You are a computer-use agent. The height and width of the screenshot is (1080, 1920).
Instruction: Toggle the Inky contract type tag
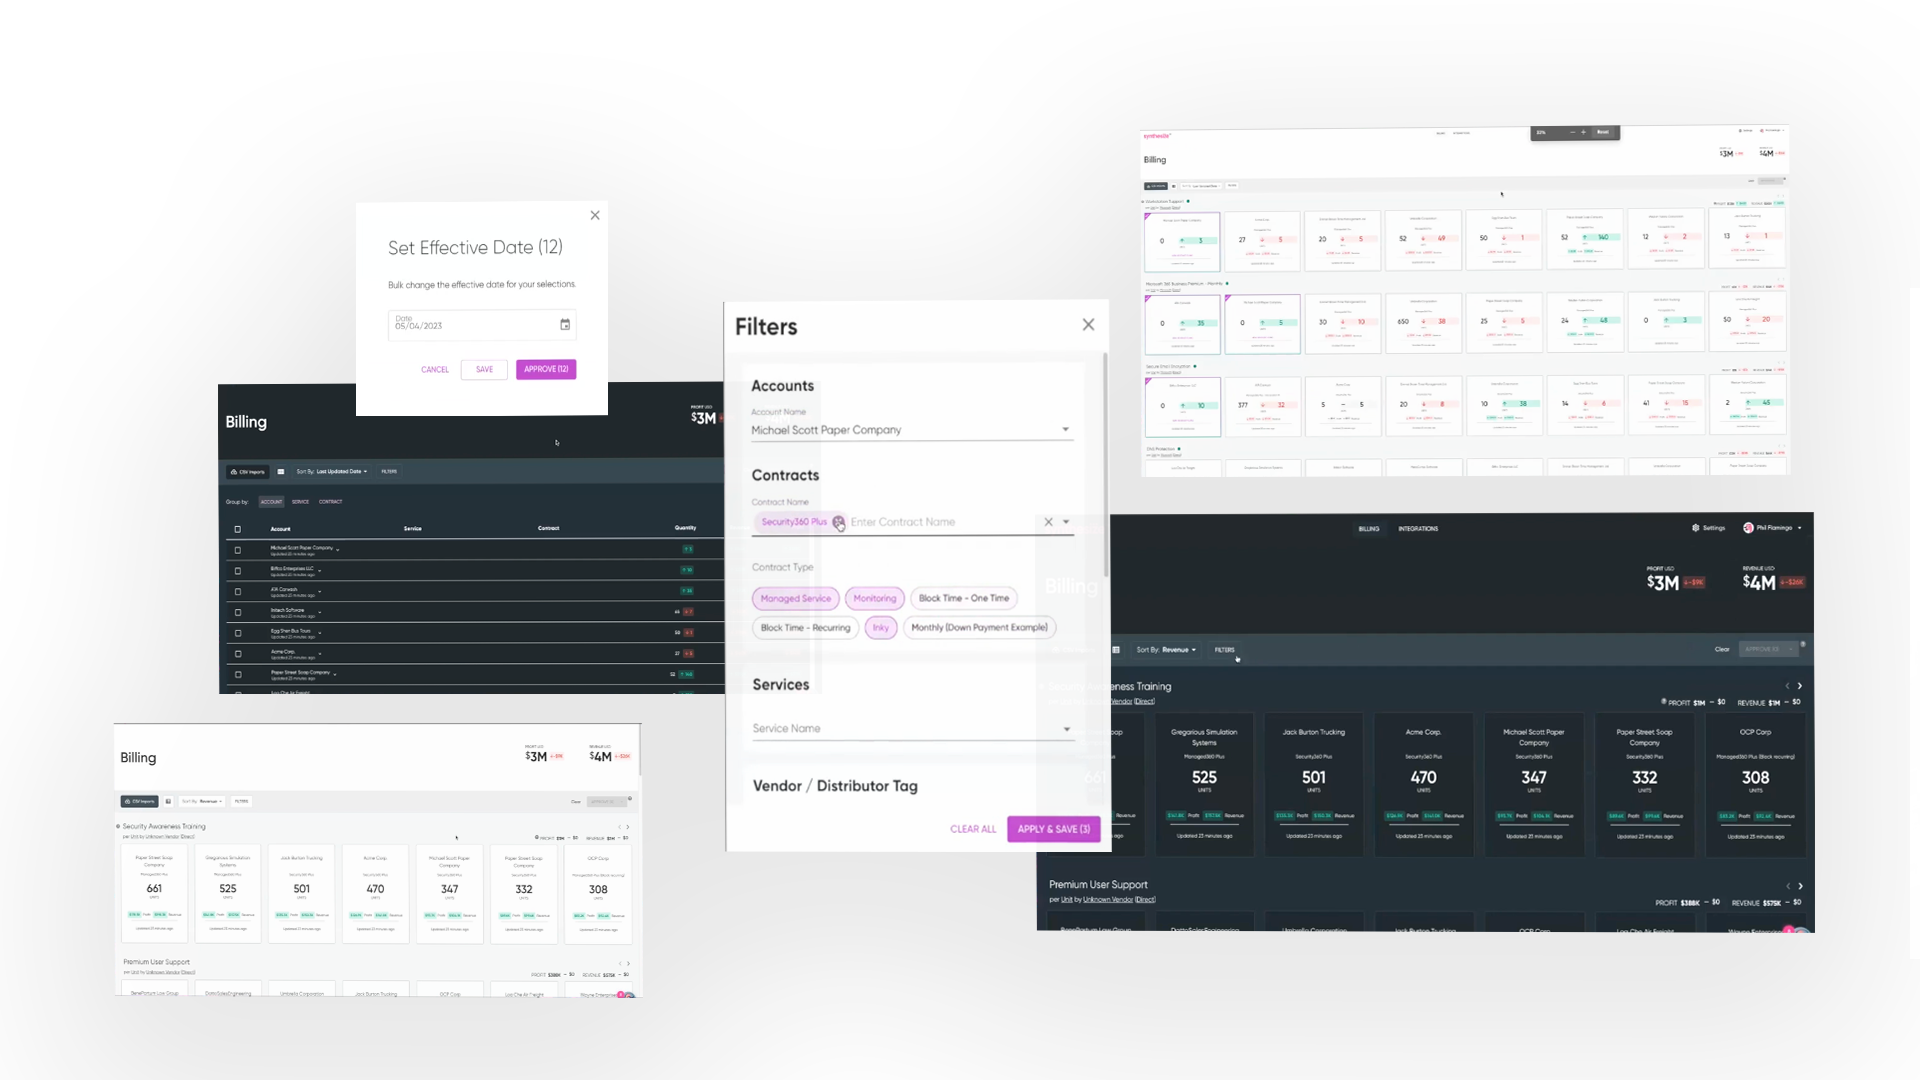[x=881, y=626]
